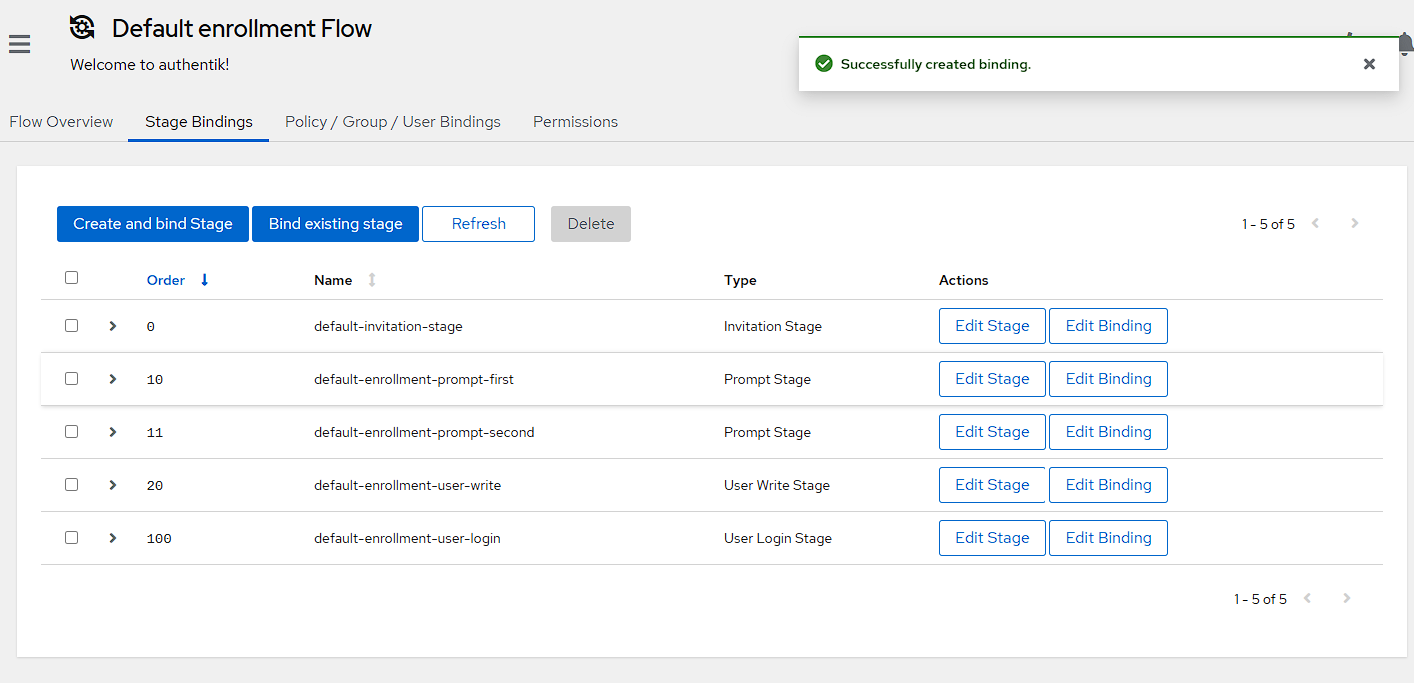Refresh the stage bindings list
Viewport: 1414px width, 683px height.
click(478, 224)
